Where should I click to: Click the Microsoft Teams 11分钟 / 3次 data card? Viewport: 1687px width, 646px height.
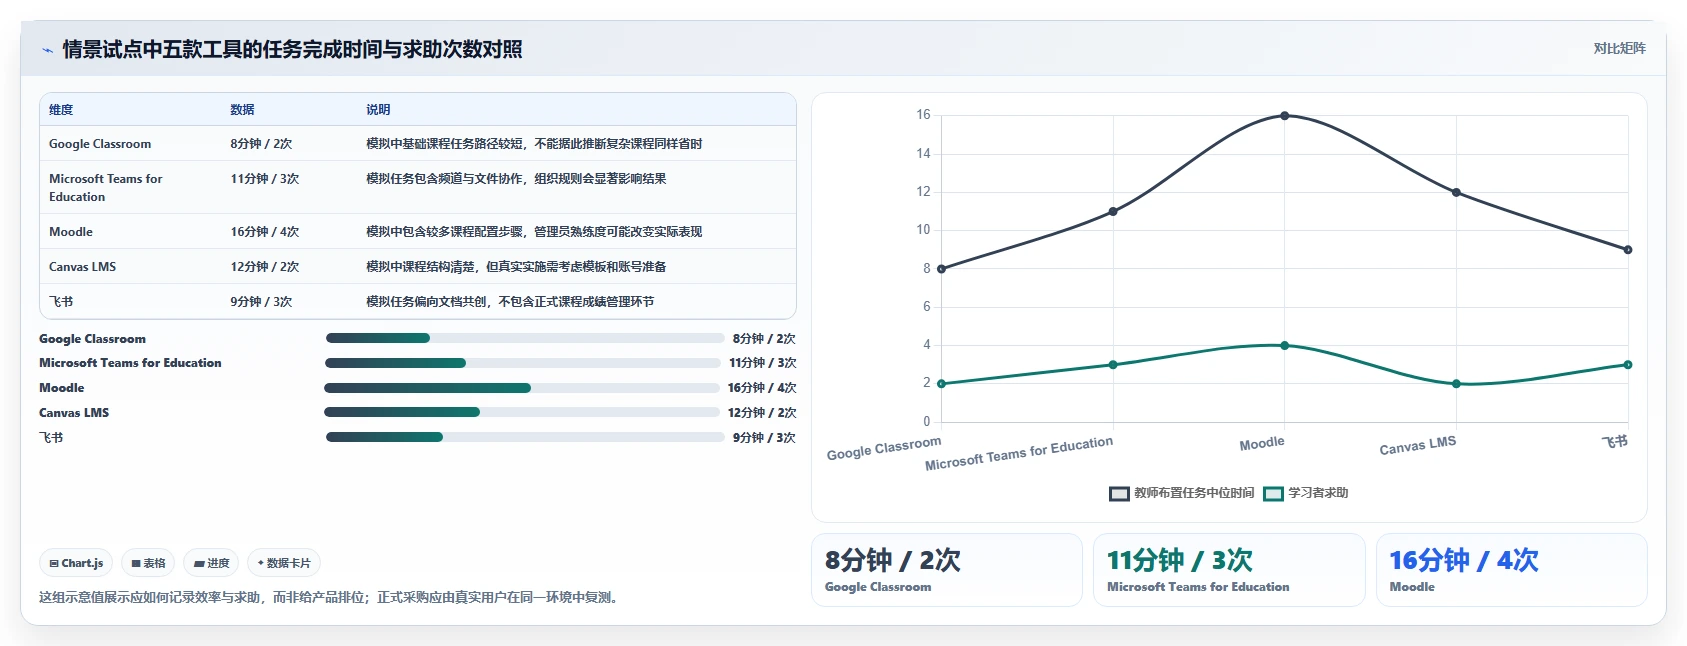(1229, 570)
